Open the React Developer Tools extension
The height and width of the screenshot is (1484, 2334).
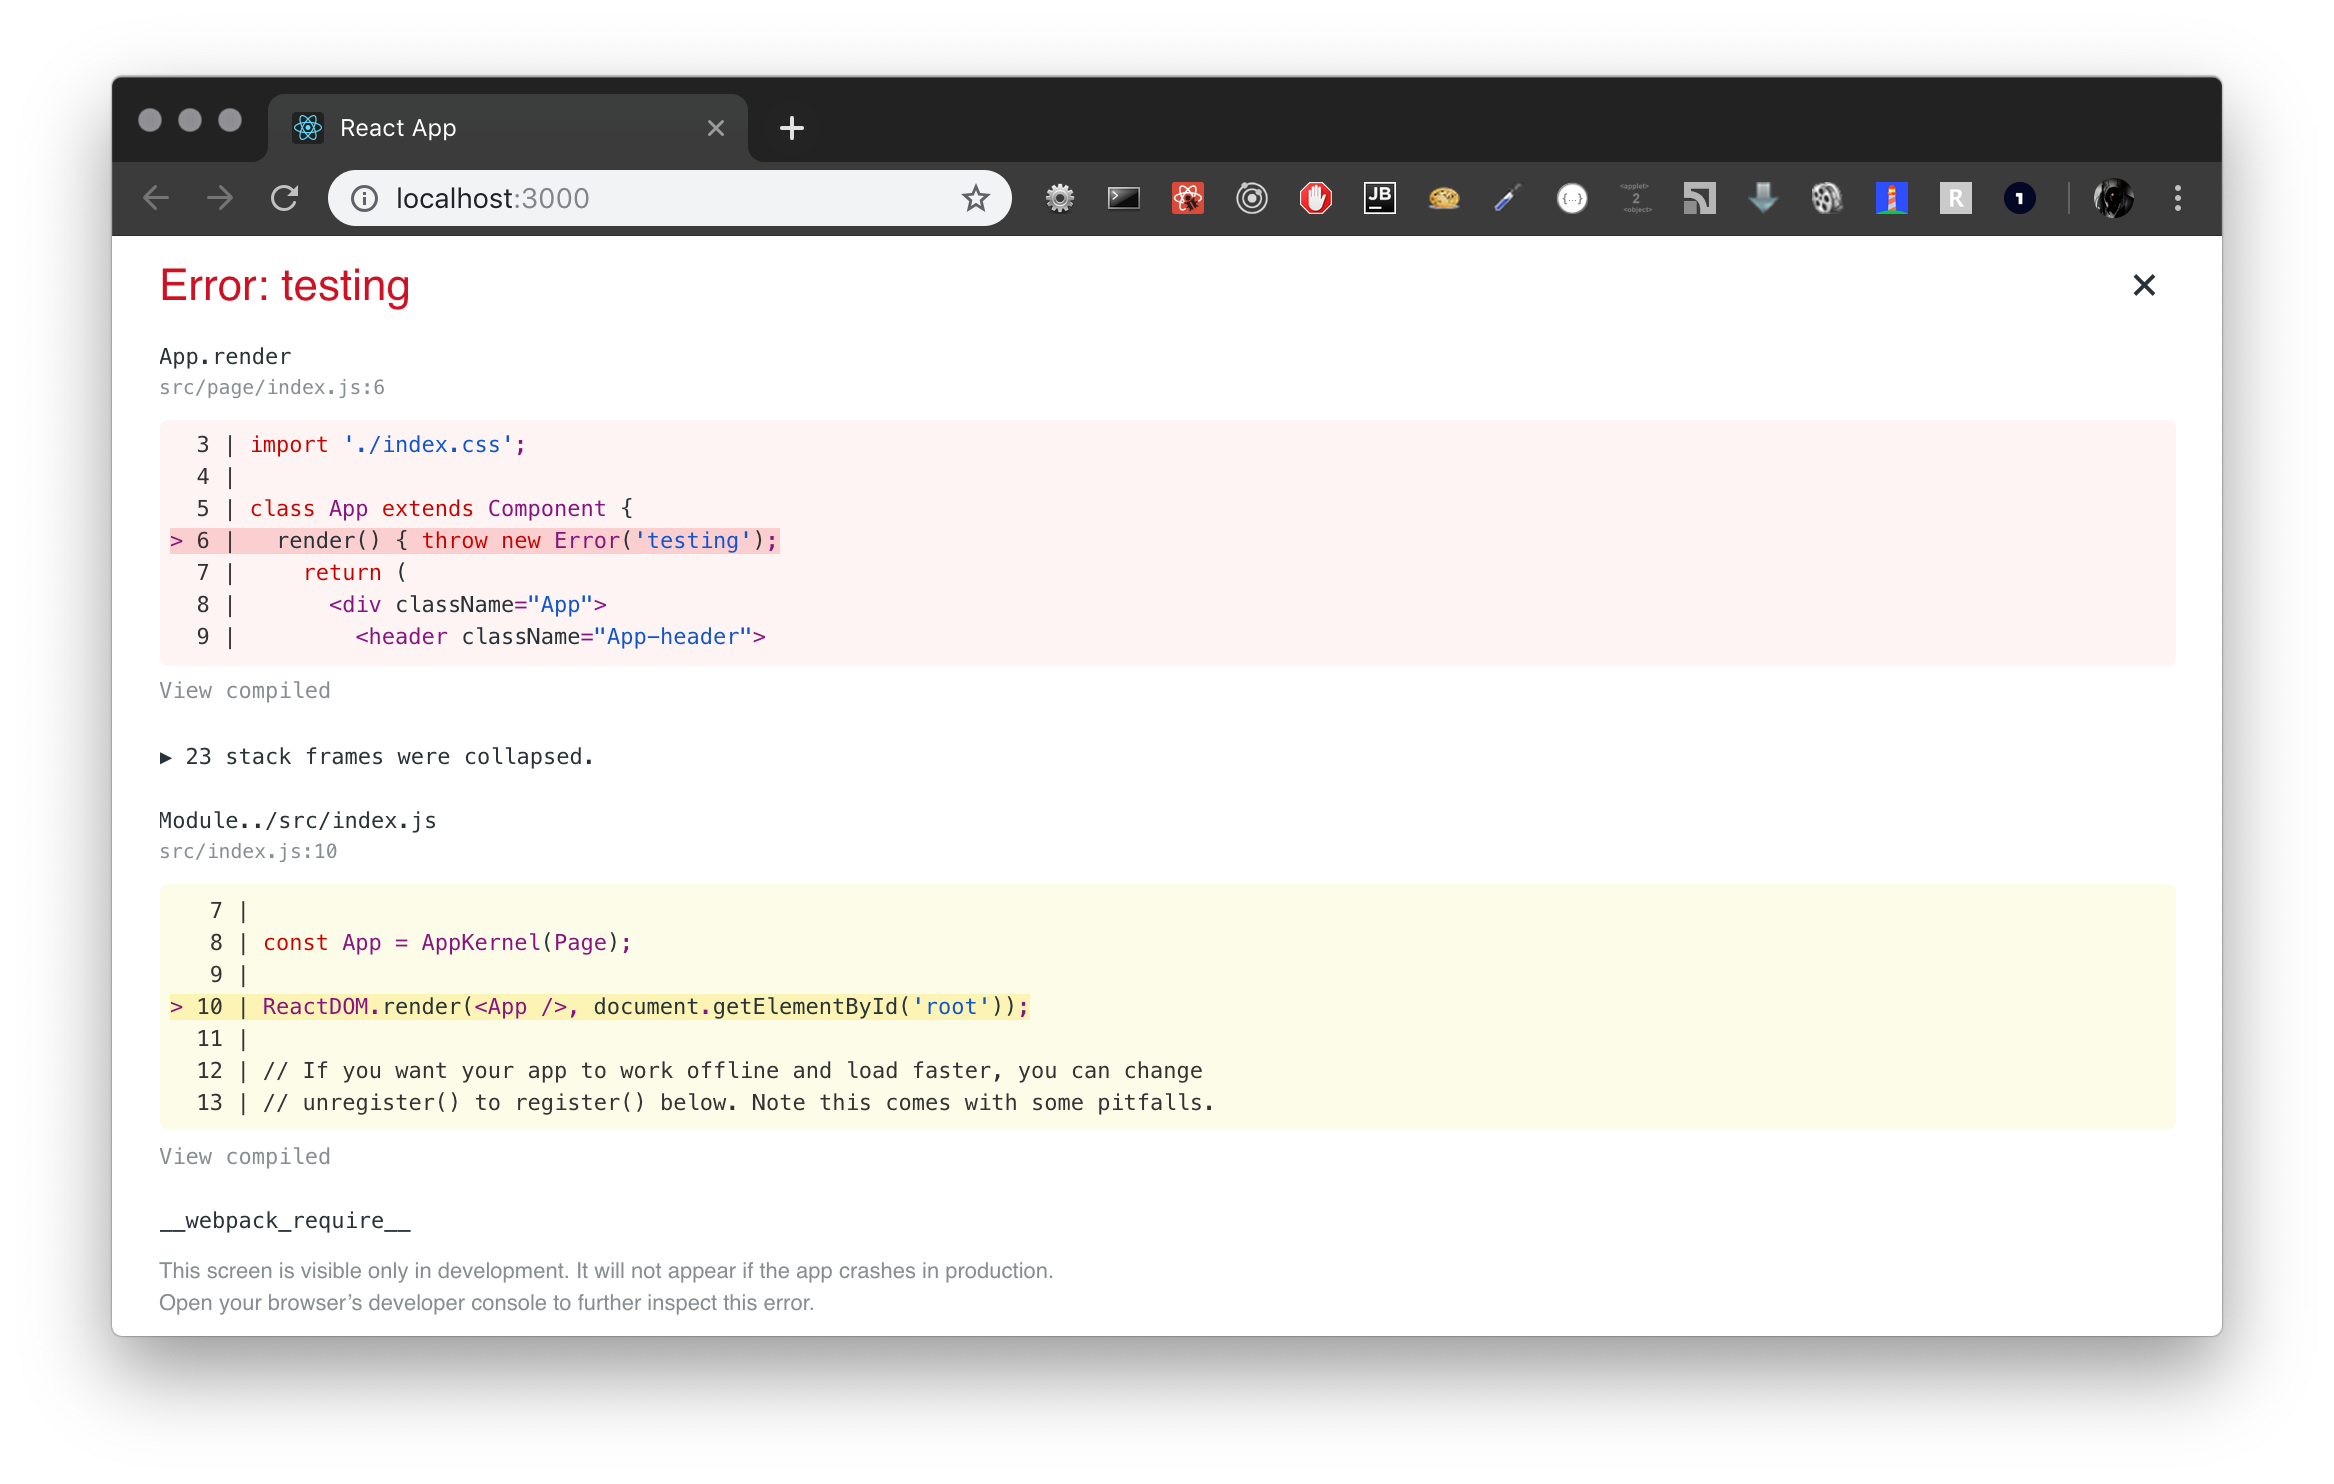(1188, 198)
